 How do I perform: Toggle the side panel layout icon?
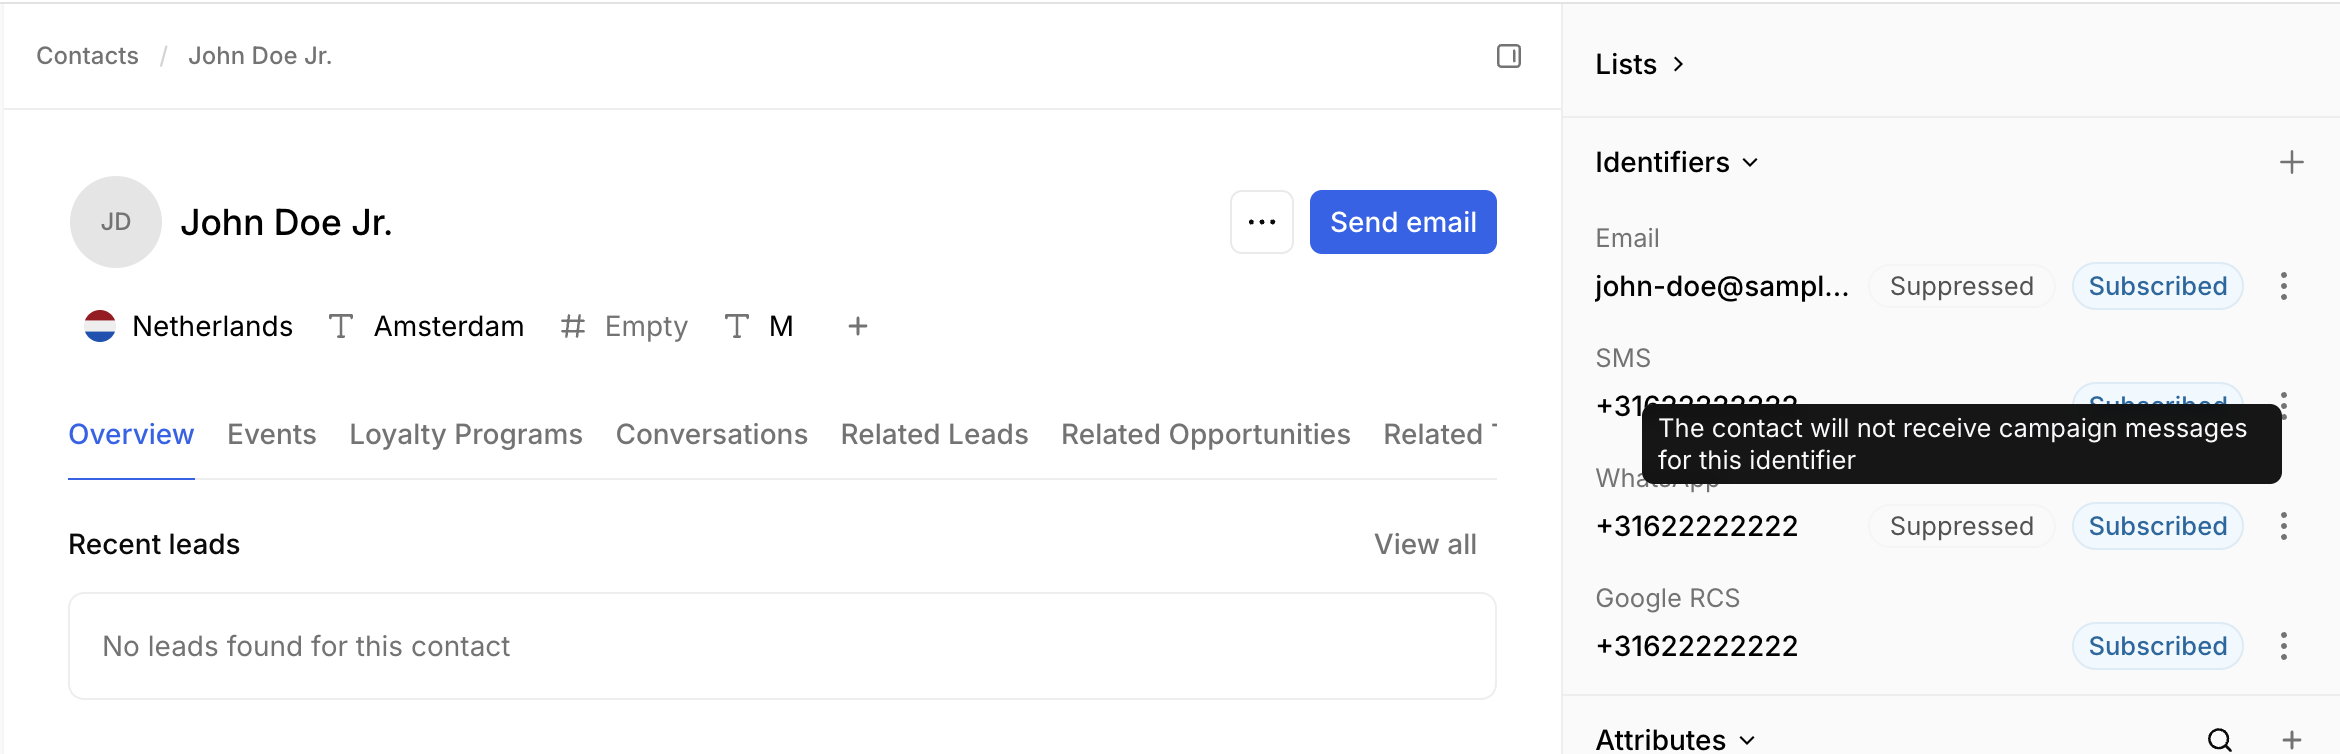click(1508, 56)
